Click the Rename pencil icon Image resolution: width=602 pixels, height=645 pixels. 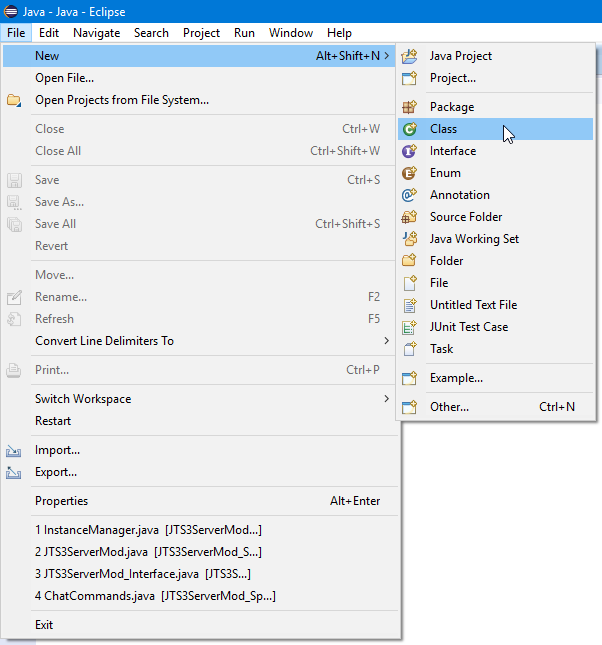(14, 297)
